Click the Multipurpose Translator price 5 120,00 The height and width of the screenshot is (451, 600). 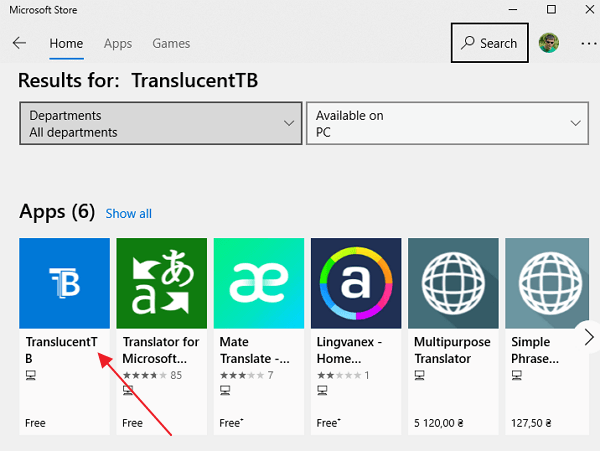[445, 423]
